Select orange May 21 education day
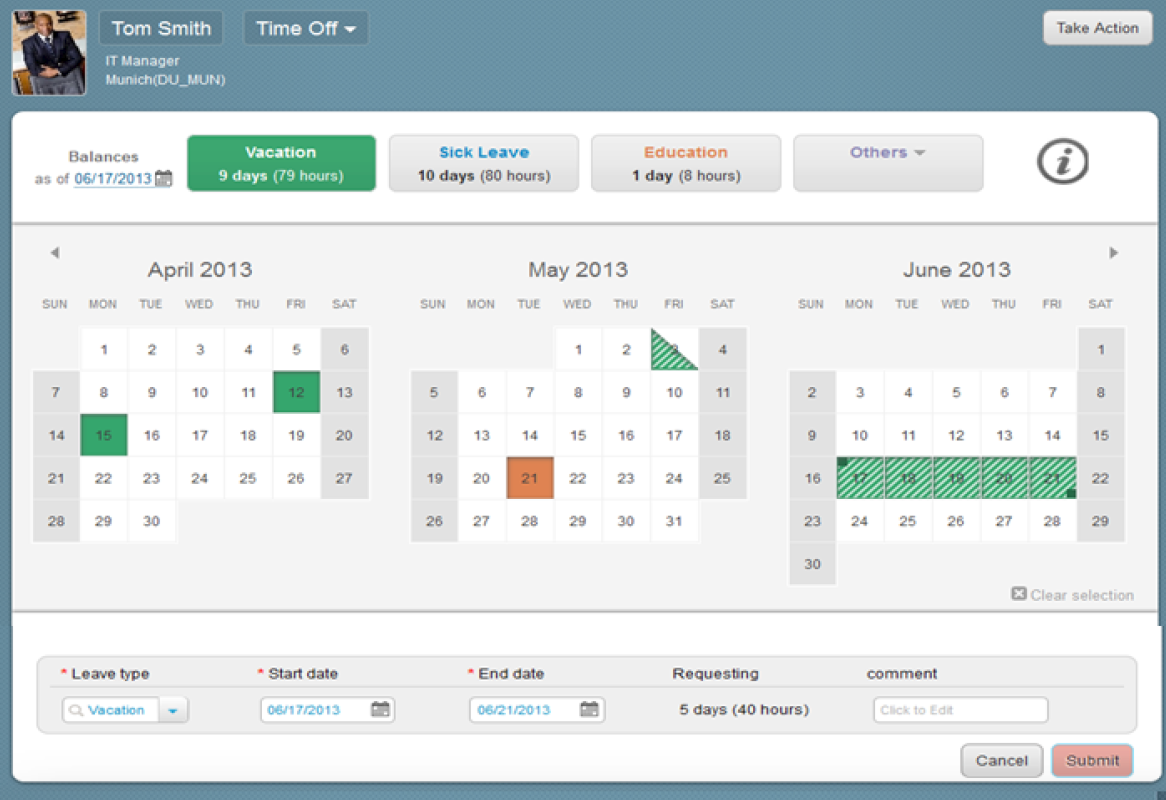 (x=530, y=478)
